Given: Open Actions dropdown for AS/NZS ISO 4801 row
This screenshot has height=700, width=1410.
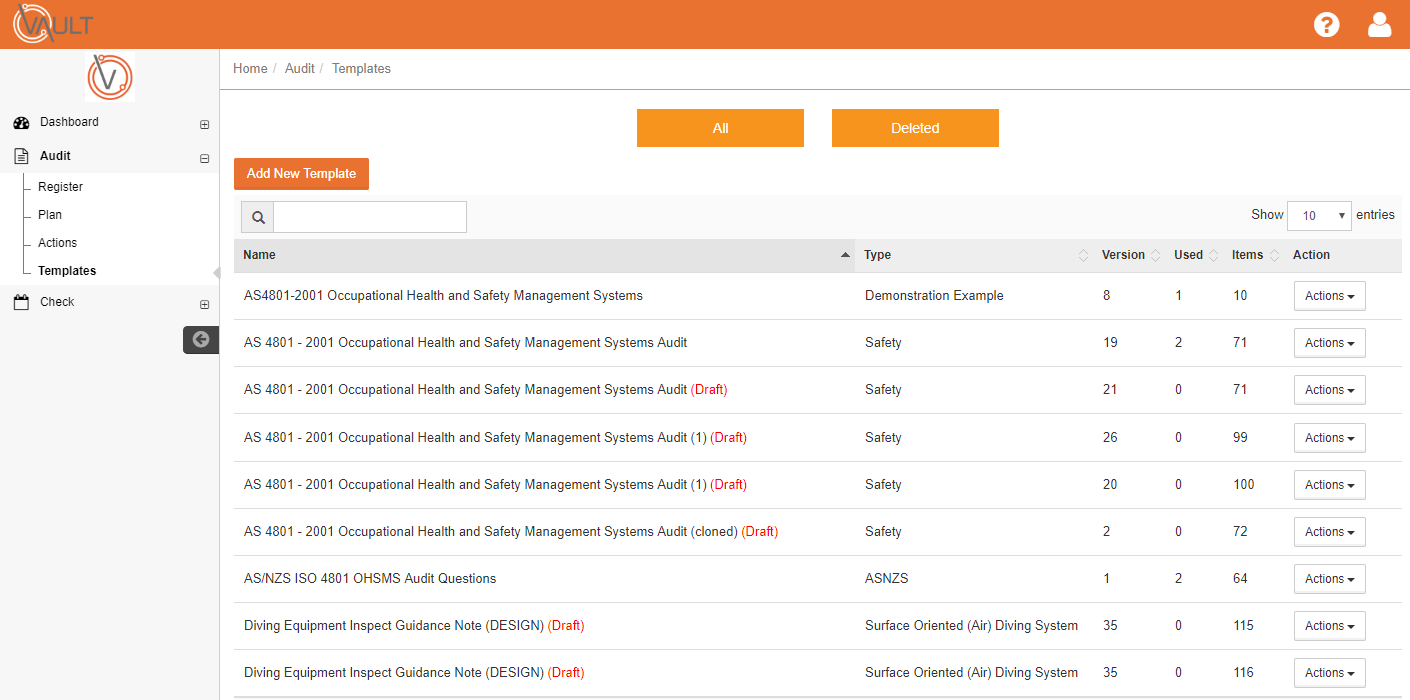Looking at the screenshot, I should point(1329,579).
